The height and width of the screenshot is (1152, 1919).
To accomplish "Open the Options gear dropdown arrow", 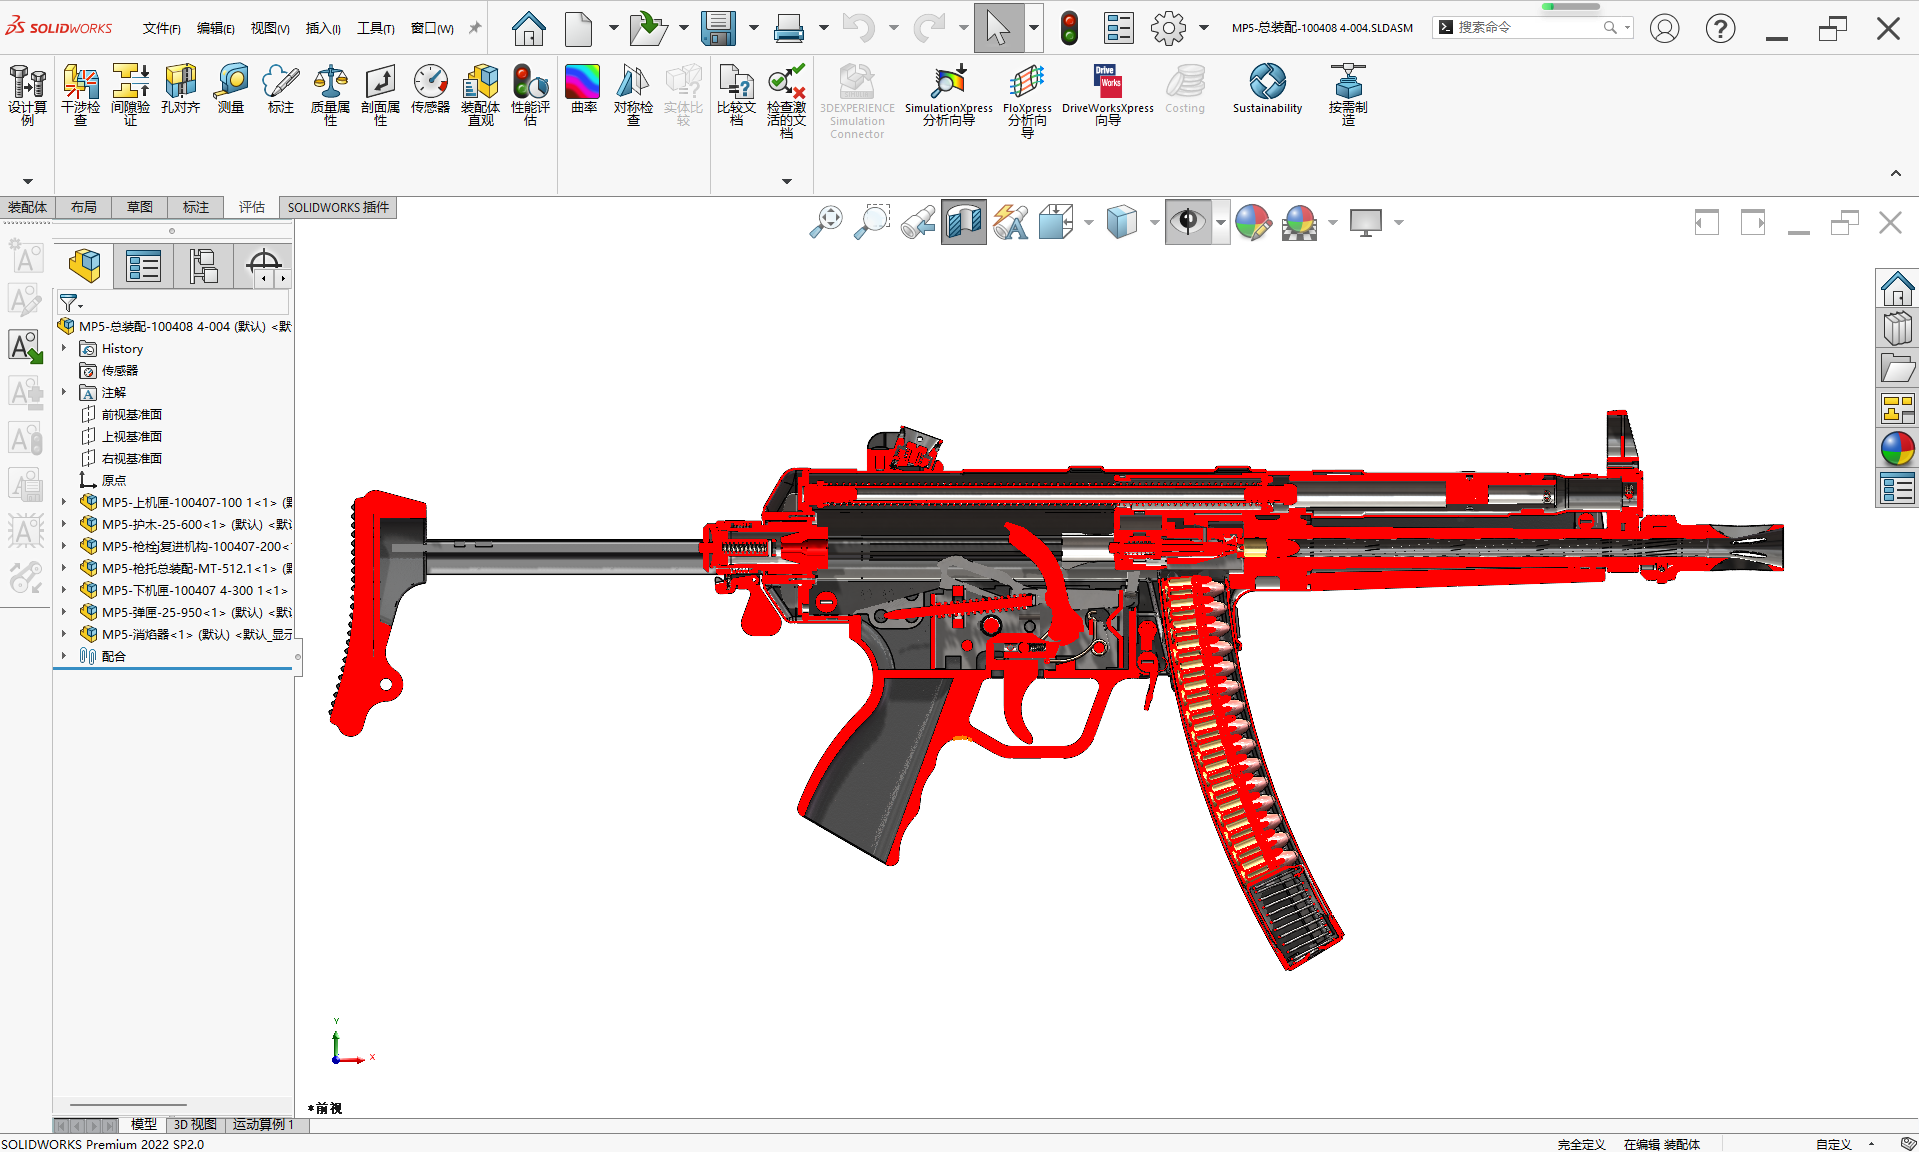I will coord(1204,28).
